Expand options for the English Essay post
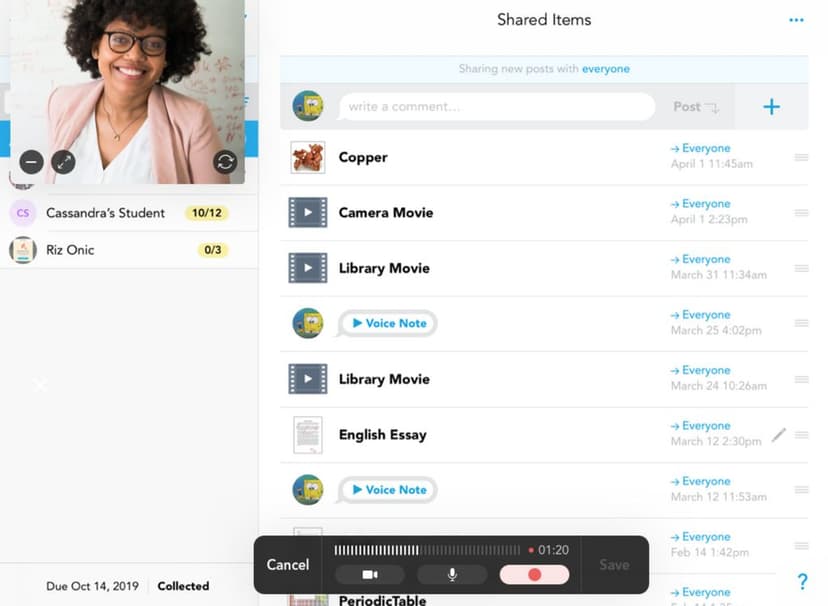The height and width of the screenshot is (606, 828). point(803,434)
